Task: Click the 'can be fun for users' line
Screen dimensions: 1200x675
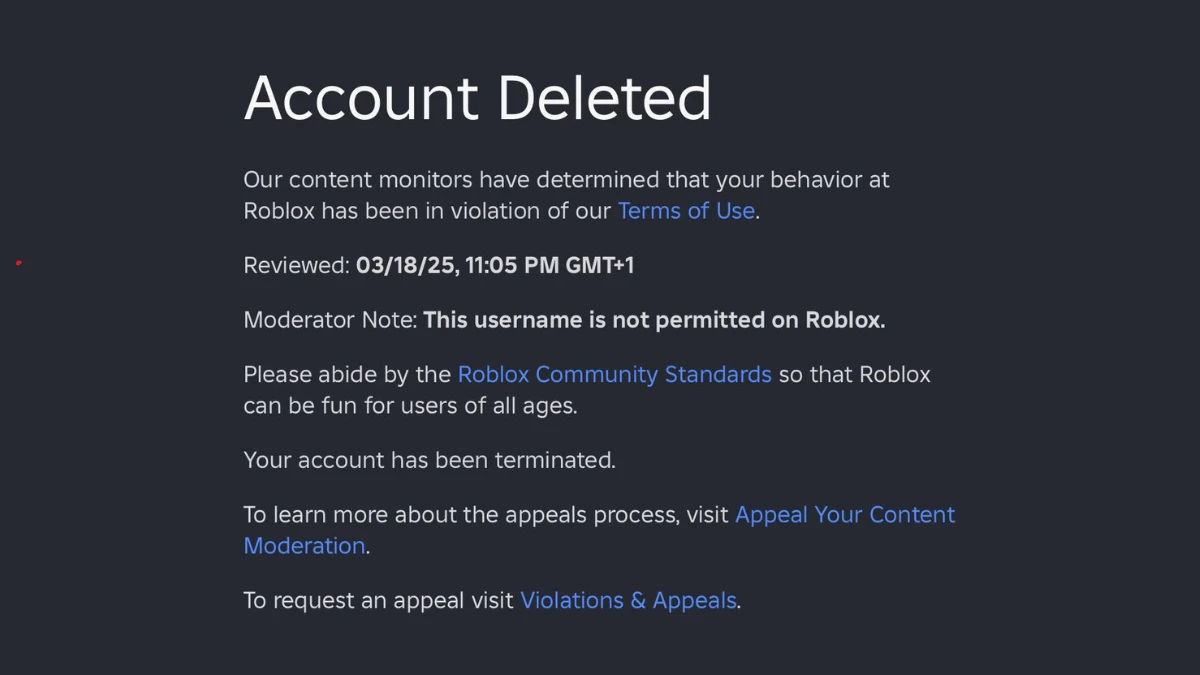Action: click(410, 406)
